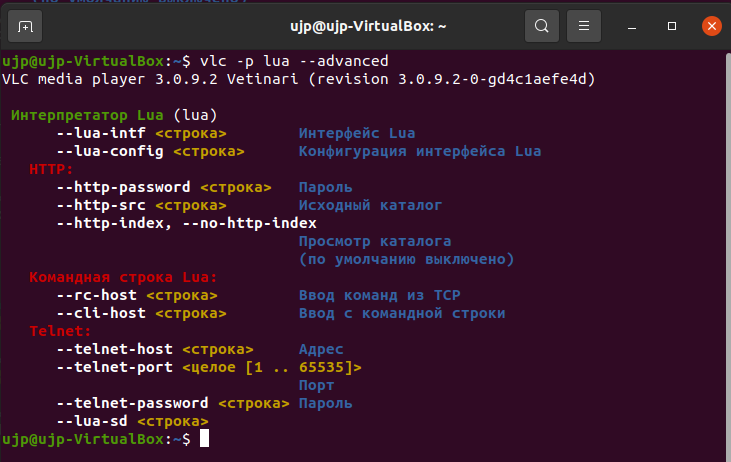Minimize the terminal window

pos(632,26)
